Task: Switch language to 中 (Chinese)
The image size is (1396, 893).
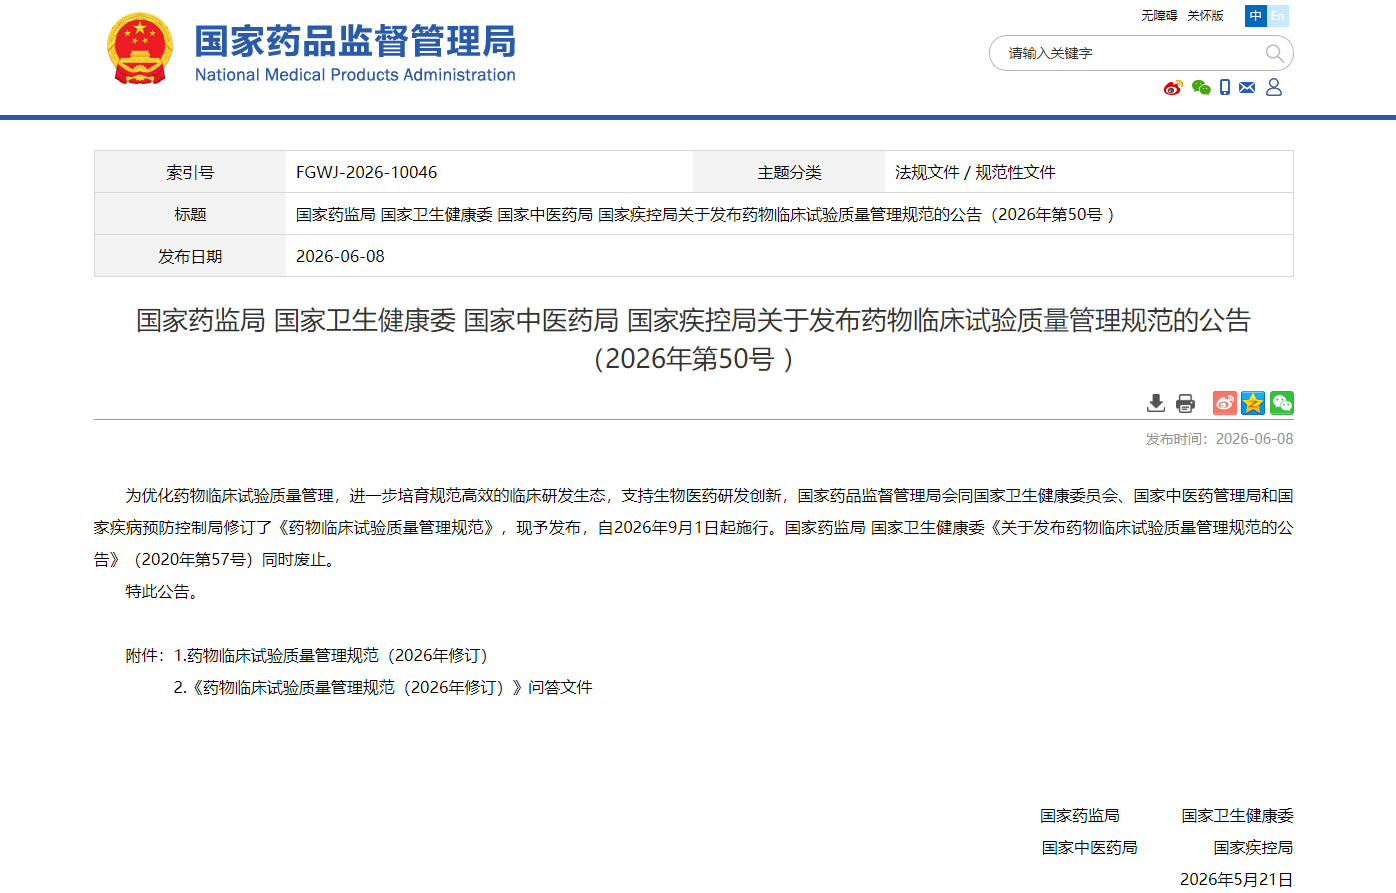Action: [x=1256, y=16]
